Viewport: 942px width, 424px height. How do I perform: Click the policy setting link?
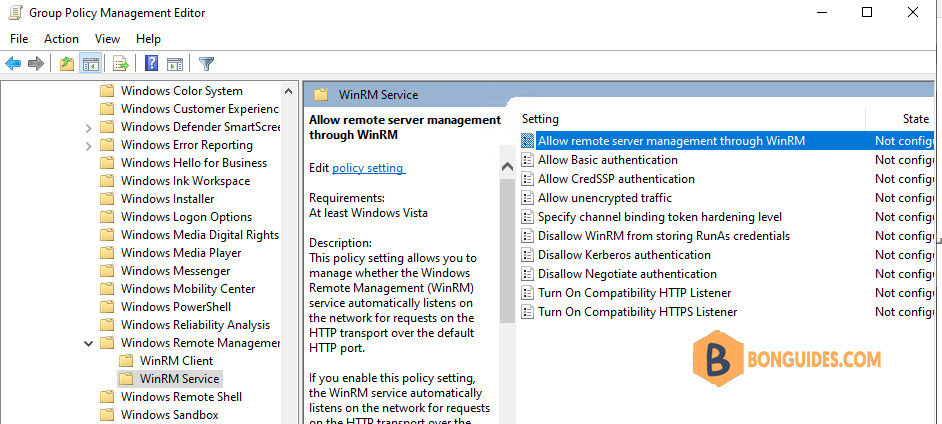click(x=369, y=168)
